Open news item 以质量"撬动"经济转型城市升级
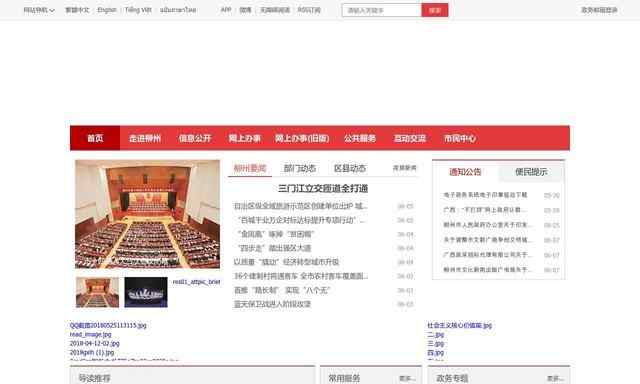This screenshot has height=384, width=640. click(x=286, y=262)
